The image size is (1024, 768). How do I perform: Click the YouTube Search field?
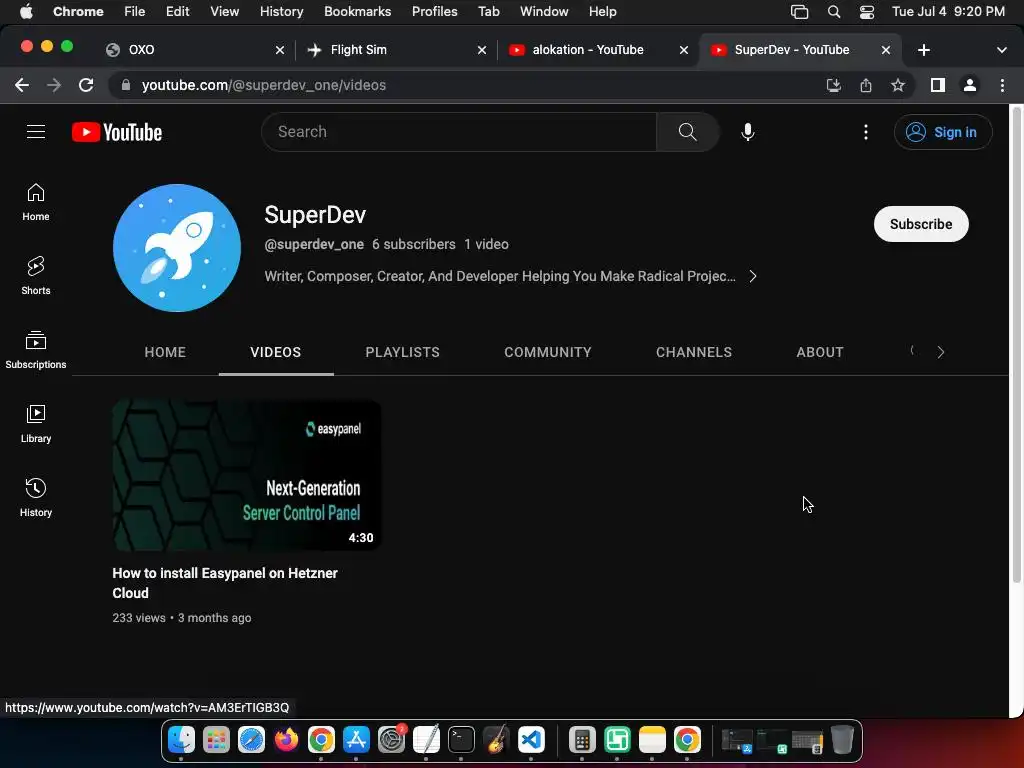458,132
